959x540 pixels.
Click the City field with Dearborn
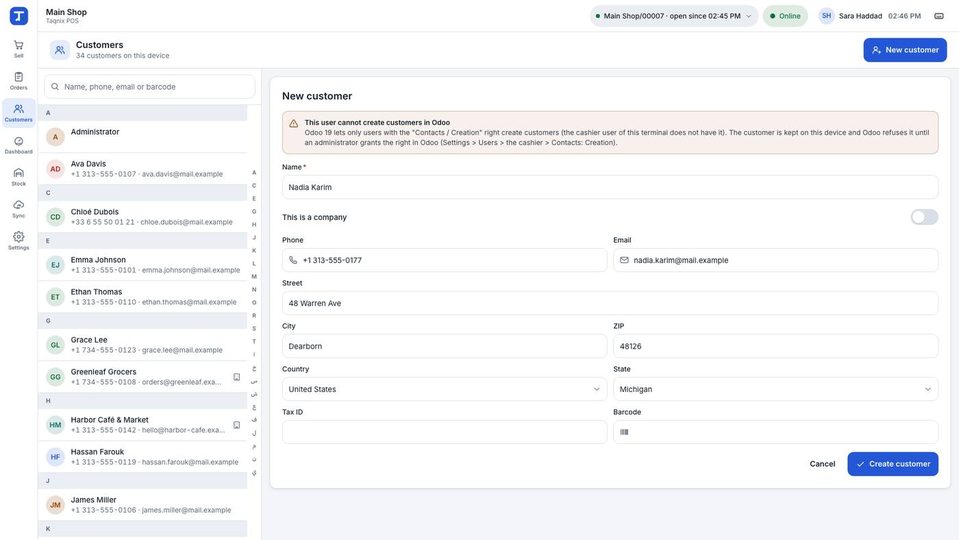[x=444, y=346]
